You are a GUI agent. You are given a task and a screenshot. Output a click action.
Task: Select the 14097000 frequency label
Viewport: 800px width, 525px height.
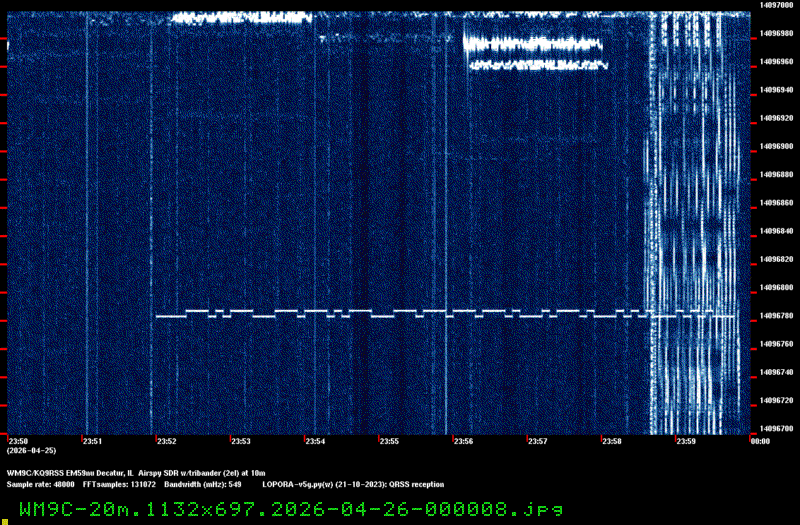(776, 5)
